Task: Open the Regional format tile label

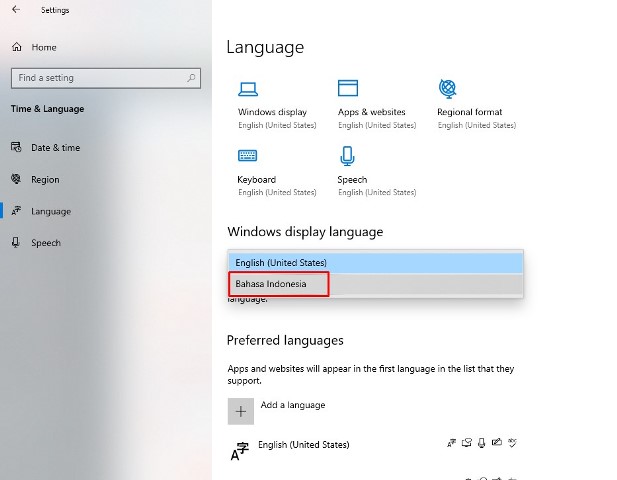Action: 469,112
